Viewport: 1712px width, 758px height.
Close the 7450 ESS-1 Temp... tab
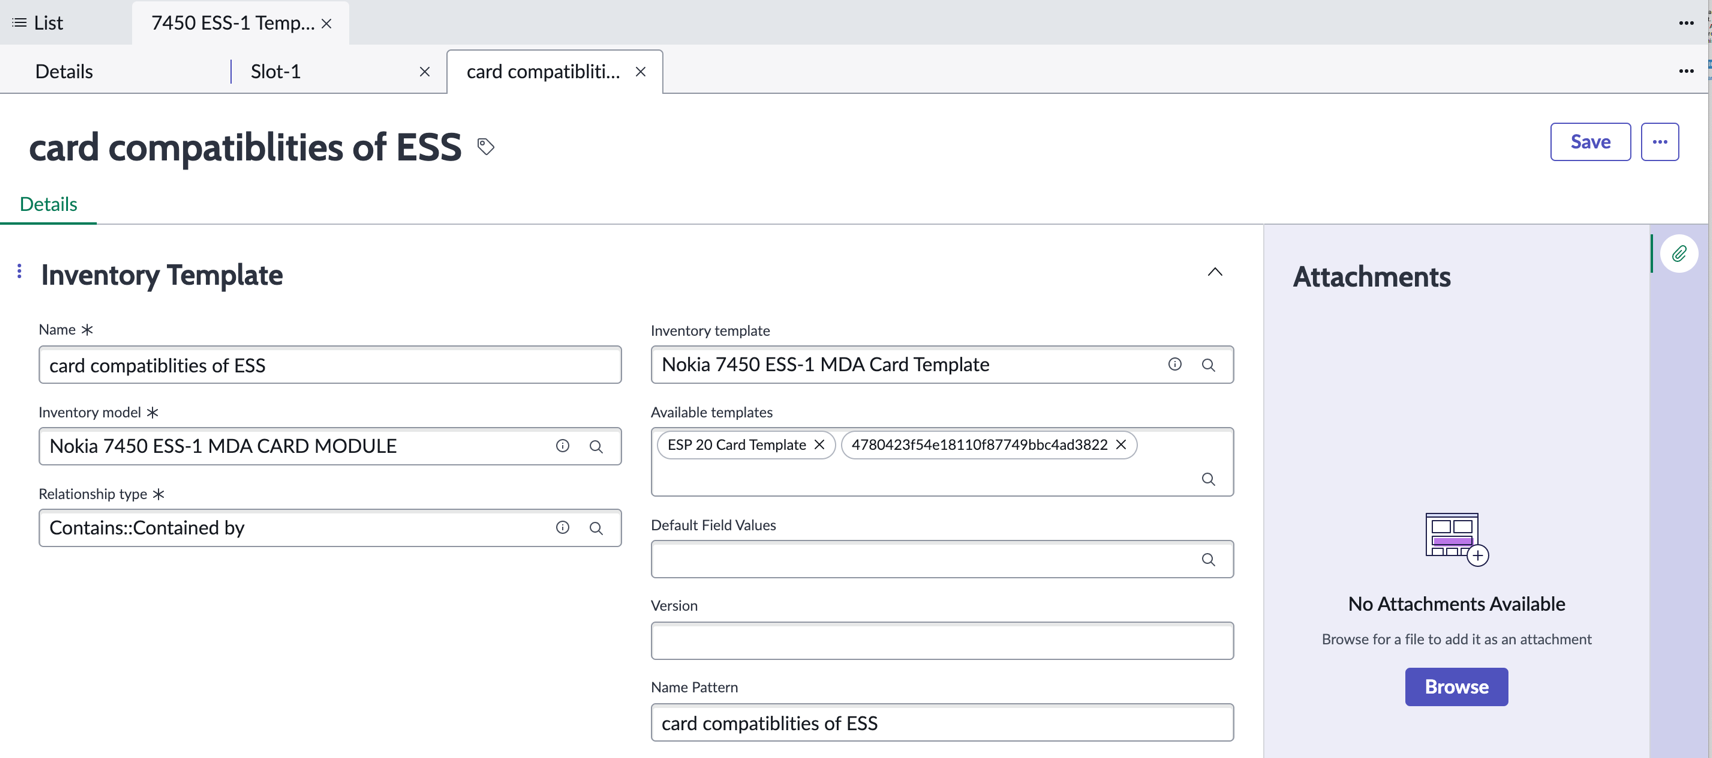point(327,23)
